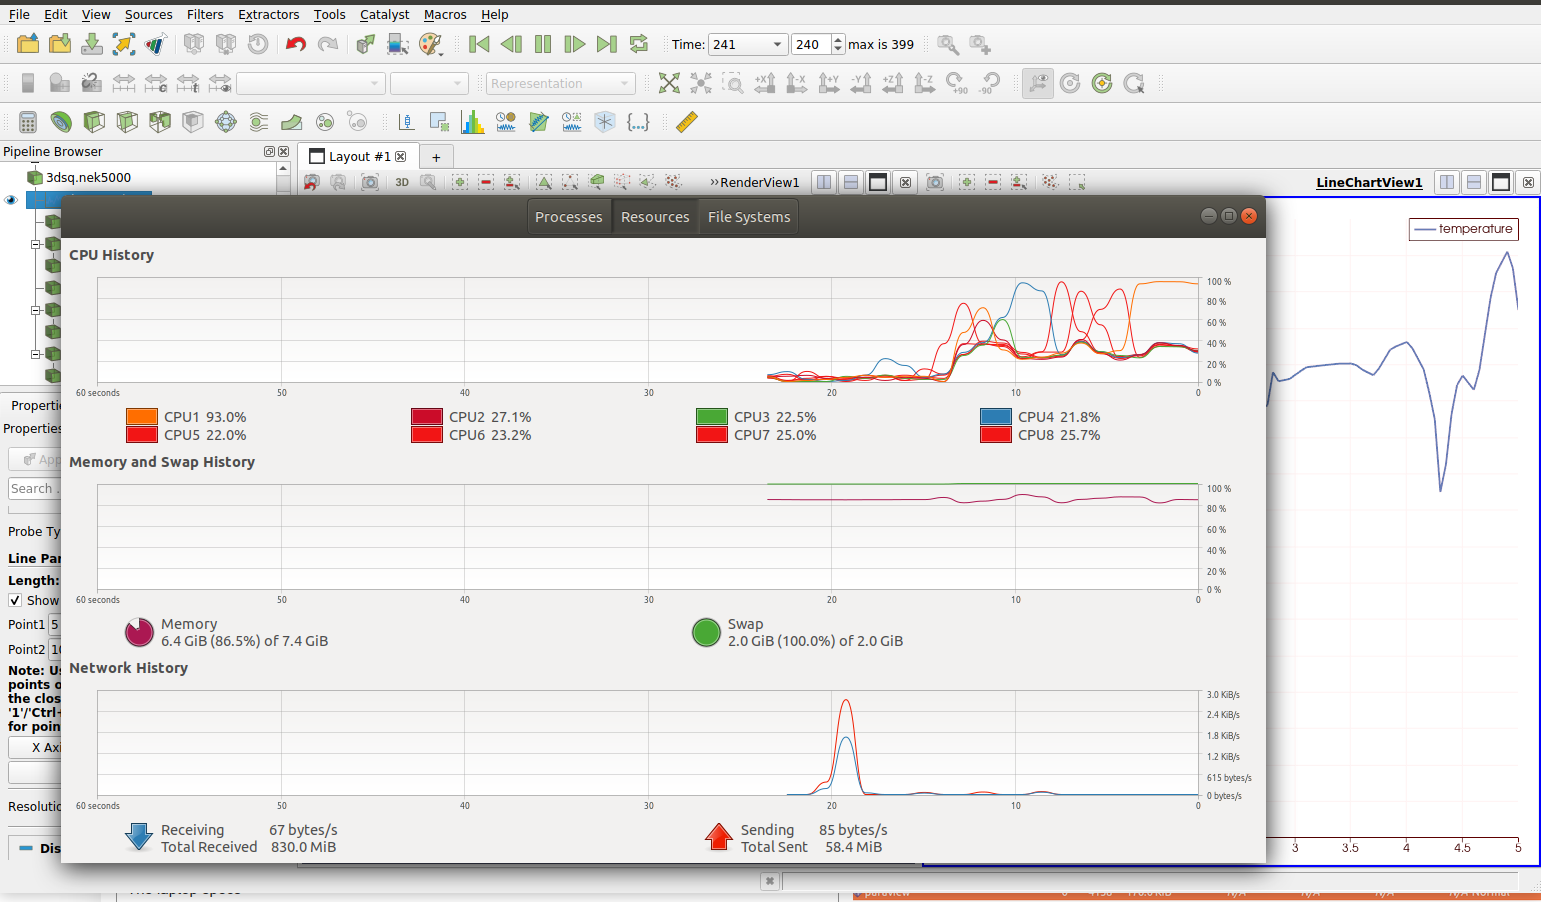Open the Catalyst menu
Viewport: 1541px width, 902px height.
[x=385, y=14]
